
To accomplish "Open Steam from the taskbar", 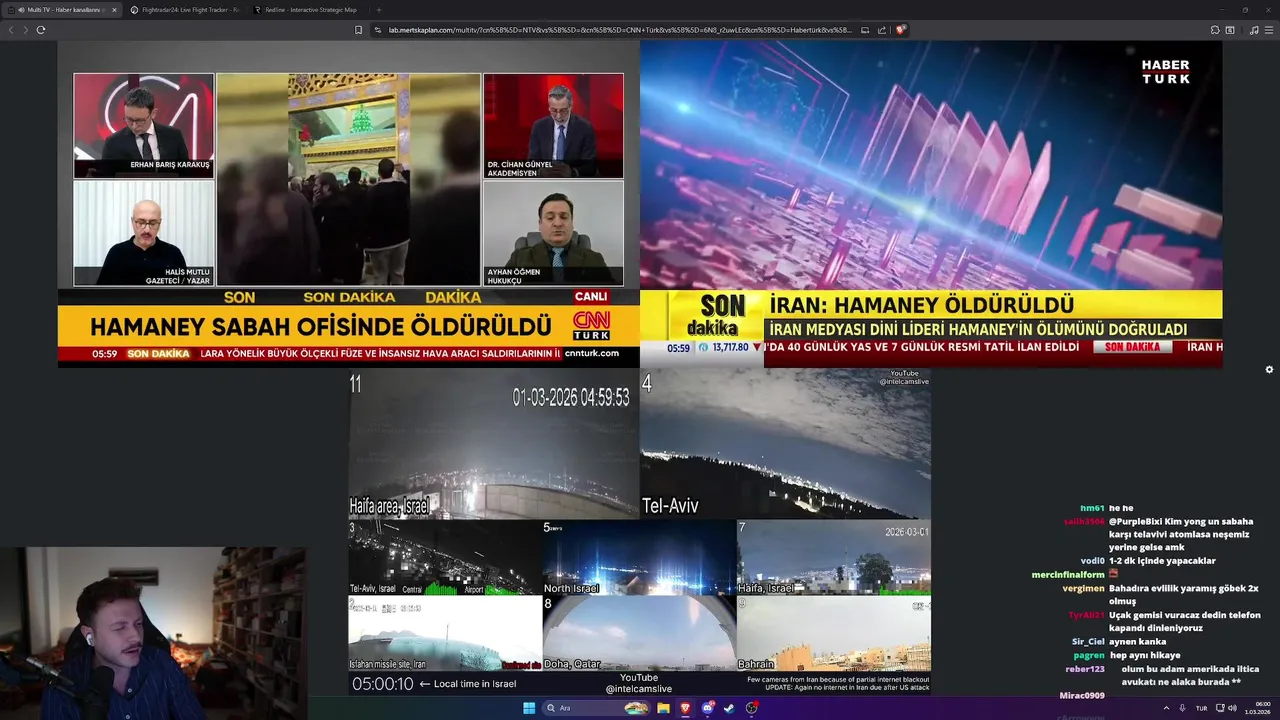I will [x=729, y=708].
